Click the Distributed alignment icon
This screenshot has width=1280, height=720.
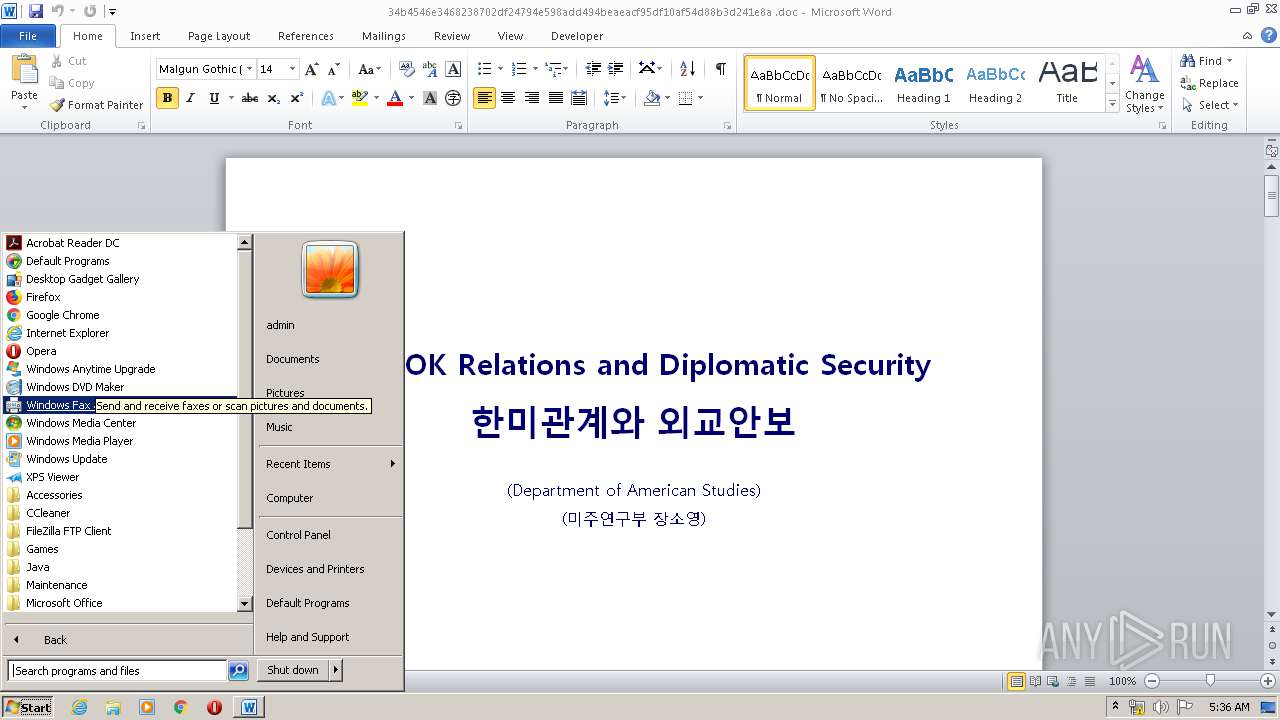coord(579,98)
